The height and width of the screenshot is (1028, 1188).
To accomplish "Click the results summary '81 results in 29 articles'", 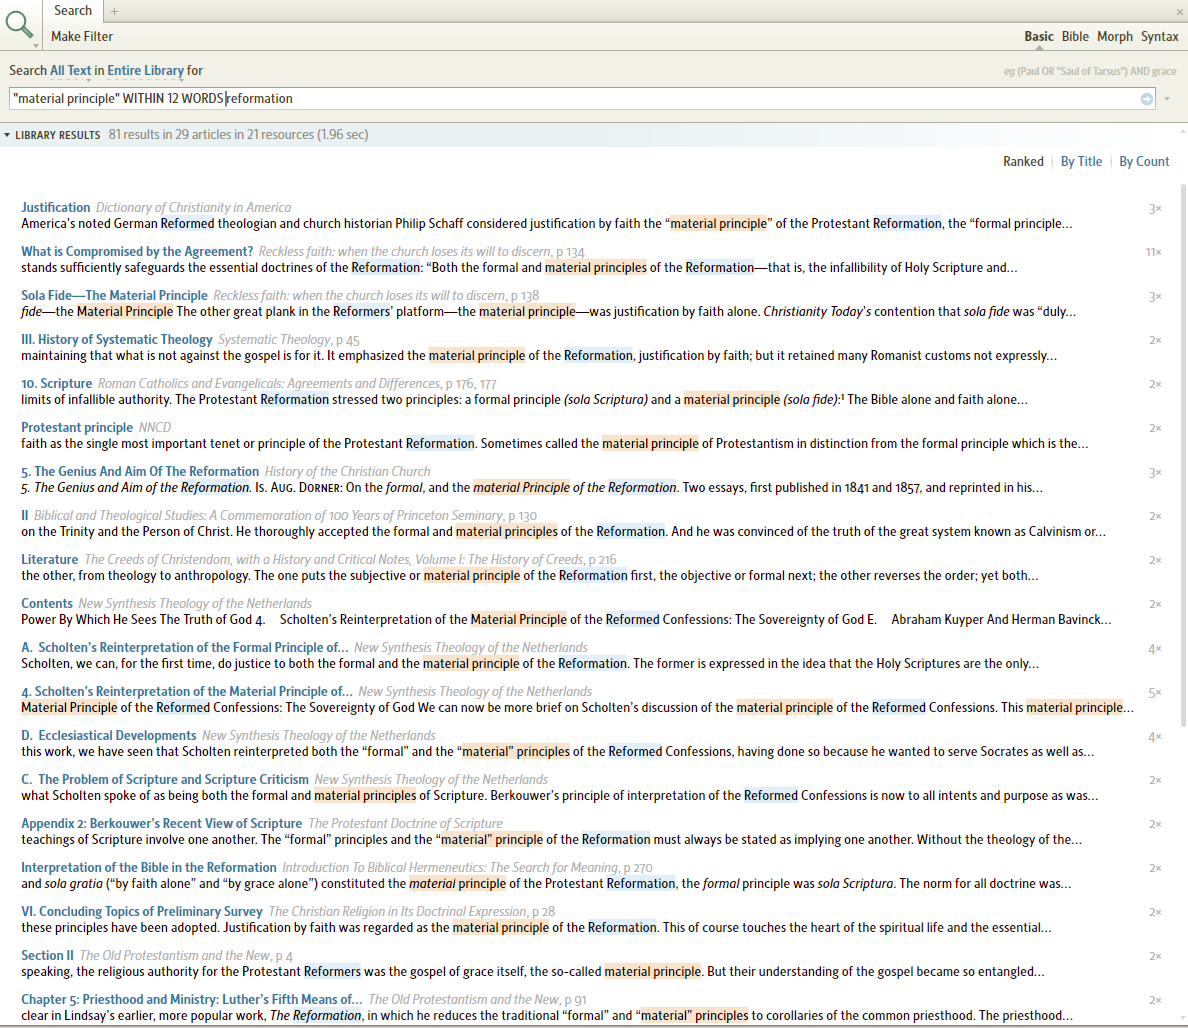I will [x=238, y=135].
